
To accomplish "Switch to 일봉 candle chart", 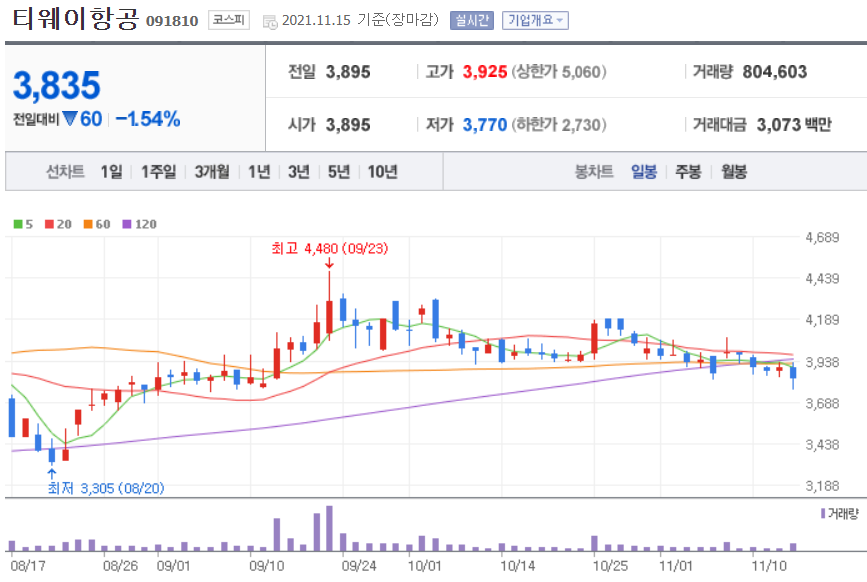I will (x=644, y=172).
